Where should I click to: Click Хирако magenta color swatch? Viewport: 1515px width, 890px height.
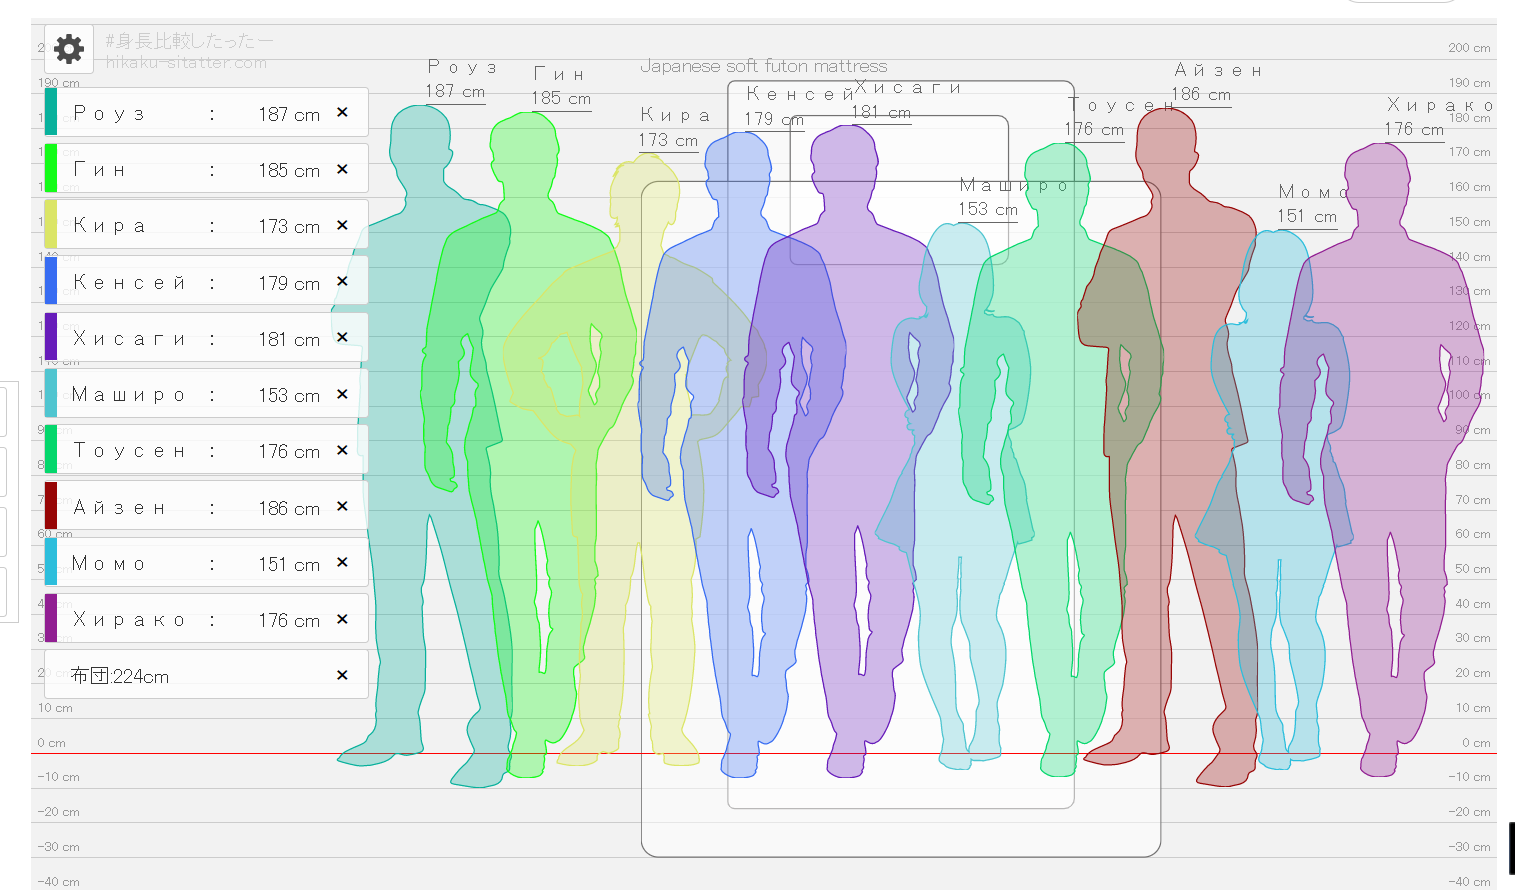tap(51, 618)
